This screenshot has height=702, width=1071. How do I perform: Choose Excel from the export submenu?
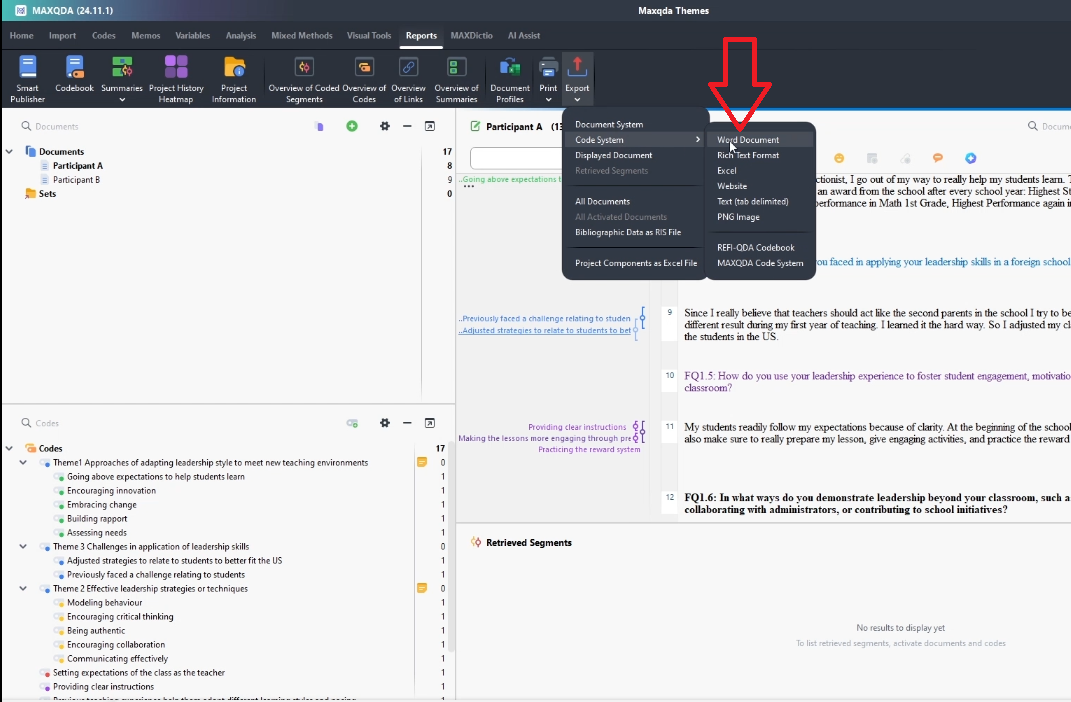pos(727,171)
